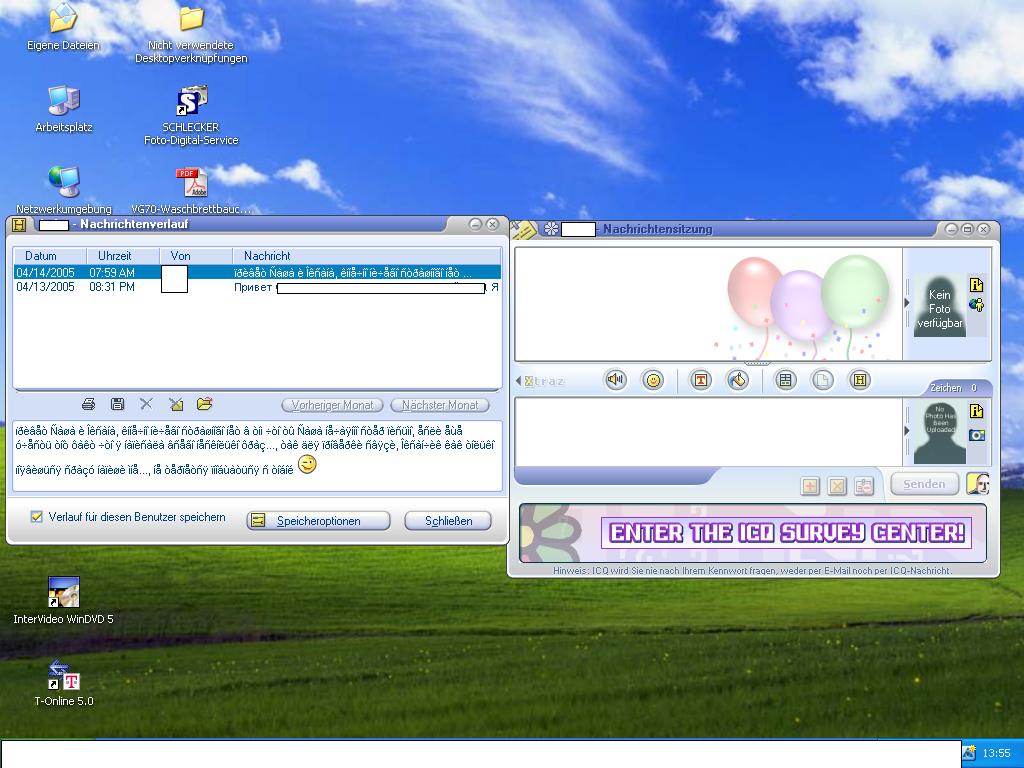Click the Nachricht column header
The width and height of the screenshot is (1024, 768).
tap(267, 256)
